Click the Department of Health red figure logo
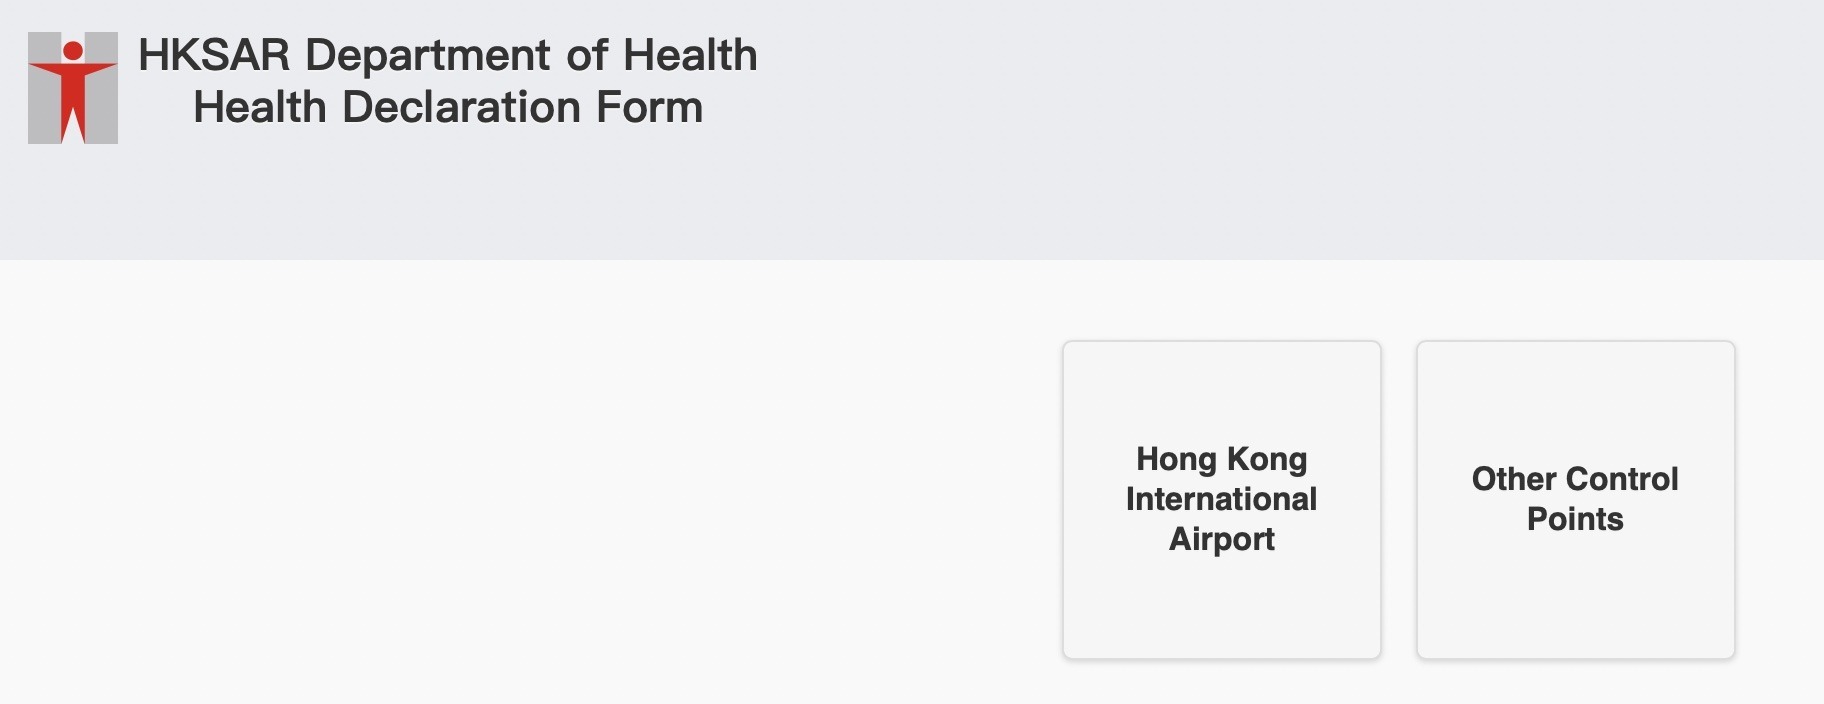1824x704 pixels. (x=71, y=86)
